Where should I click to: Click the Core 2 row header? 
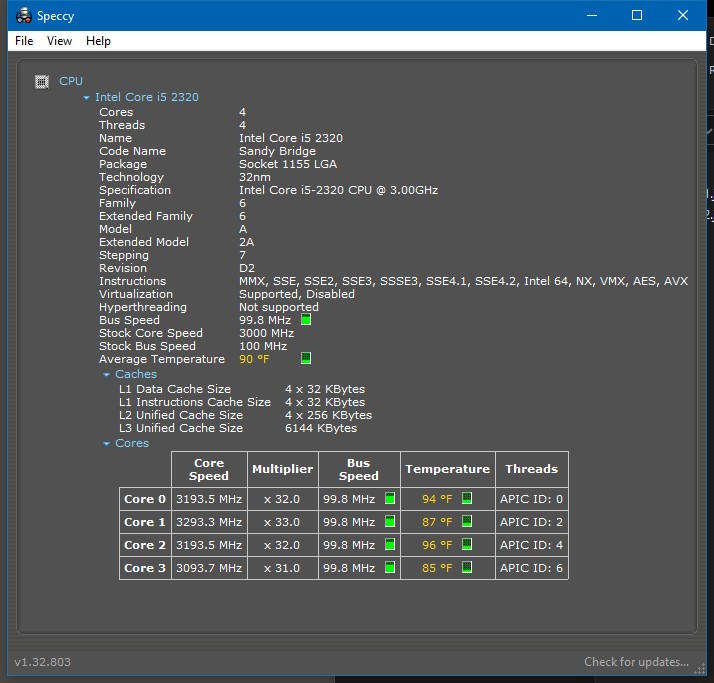[x=145, y=545]
